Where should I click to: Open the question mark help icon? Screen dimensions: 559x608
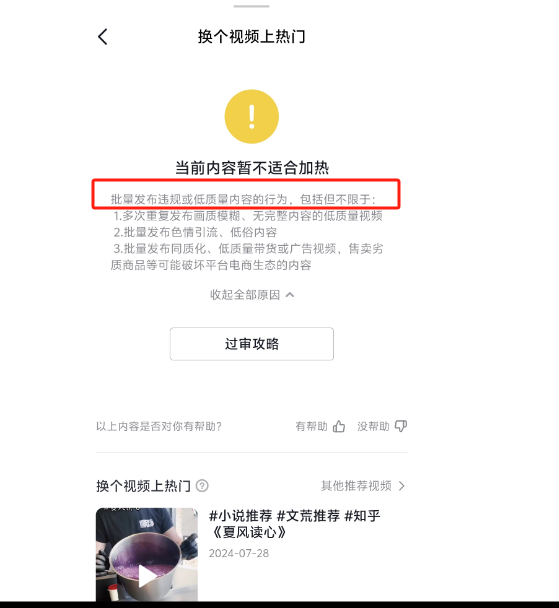(202, 485)
